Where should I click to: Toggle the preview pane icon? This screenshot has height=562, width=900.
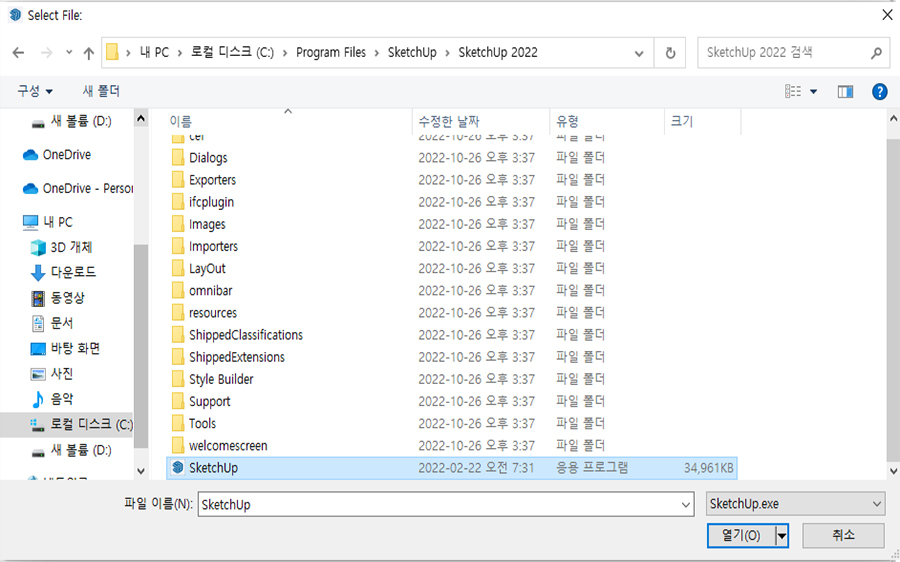pyautogui.click(x=845, y=91)
